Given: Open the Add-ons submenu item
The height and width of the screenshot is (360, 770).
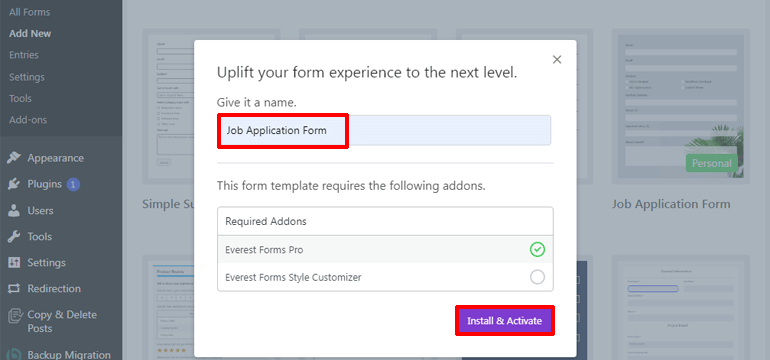Looking at the screenshot, I should pyautogui.click(x=28, y=120).
